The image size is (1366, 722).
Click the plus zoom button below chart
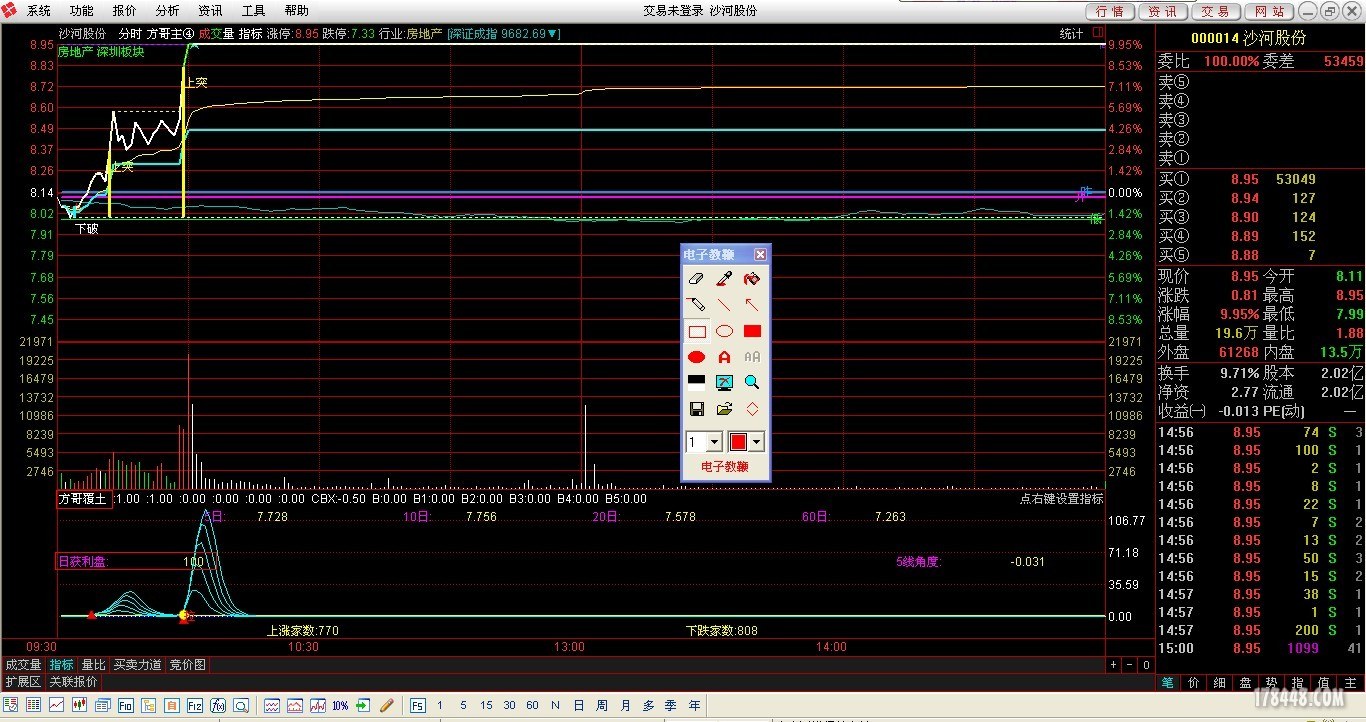(1114, 665)
